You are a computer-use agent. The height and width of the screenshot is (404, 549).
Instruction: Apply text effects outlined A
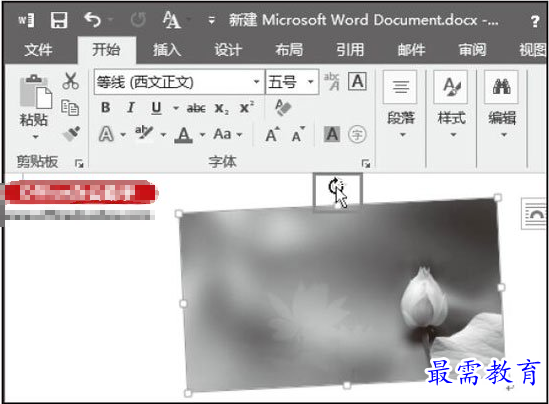click(x=106, y=134)
